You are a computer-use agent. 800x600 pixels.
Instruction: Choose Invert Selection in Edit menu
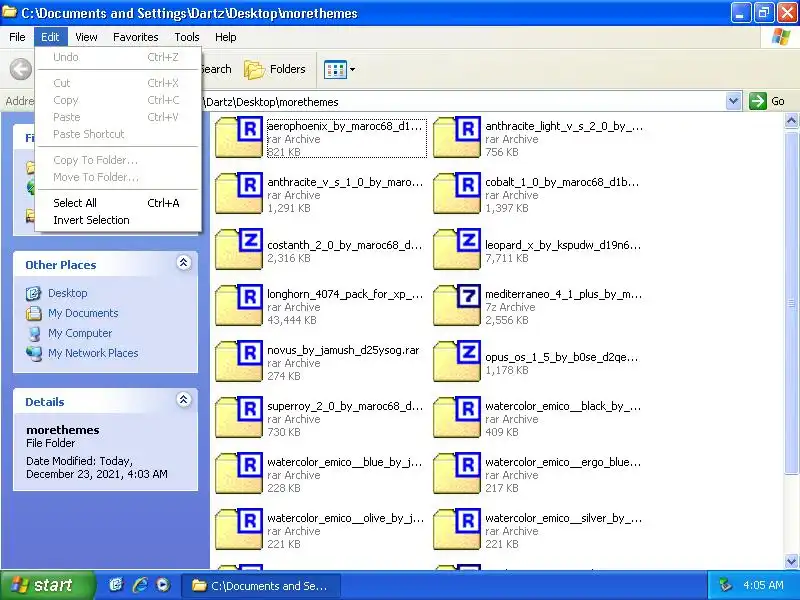point(117,220)
